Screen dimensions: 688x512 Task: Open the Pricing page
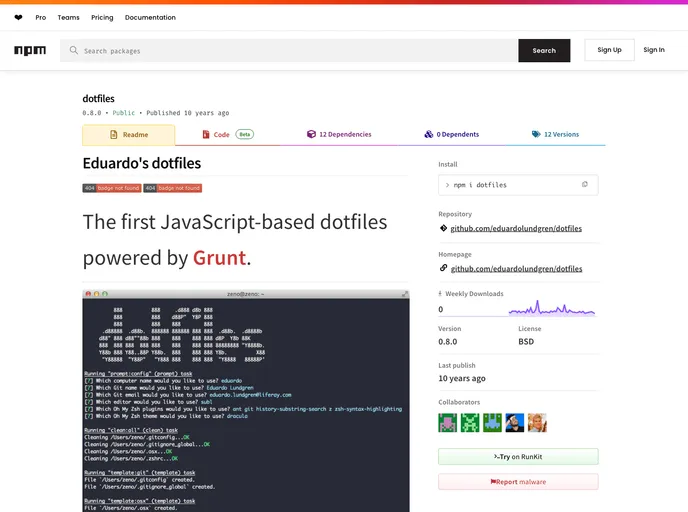tap(102, 18)
